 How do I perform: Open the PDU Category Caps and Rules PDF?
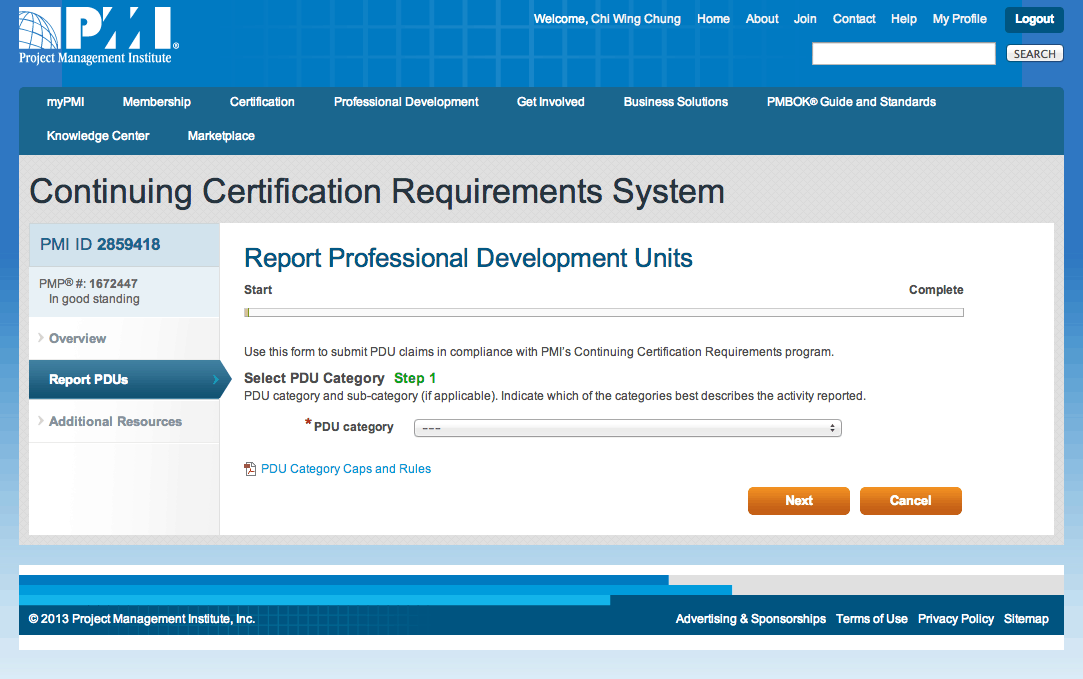click(346, 468)
